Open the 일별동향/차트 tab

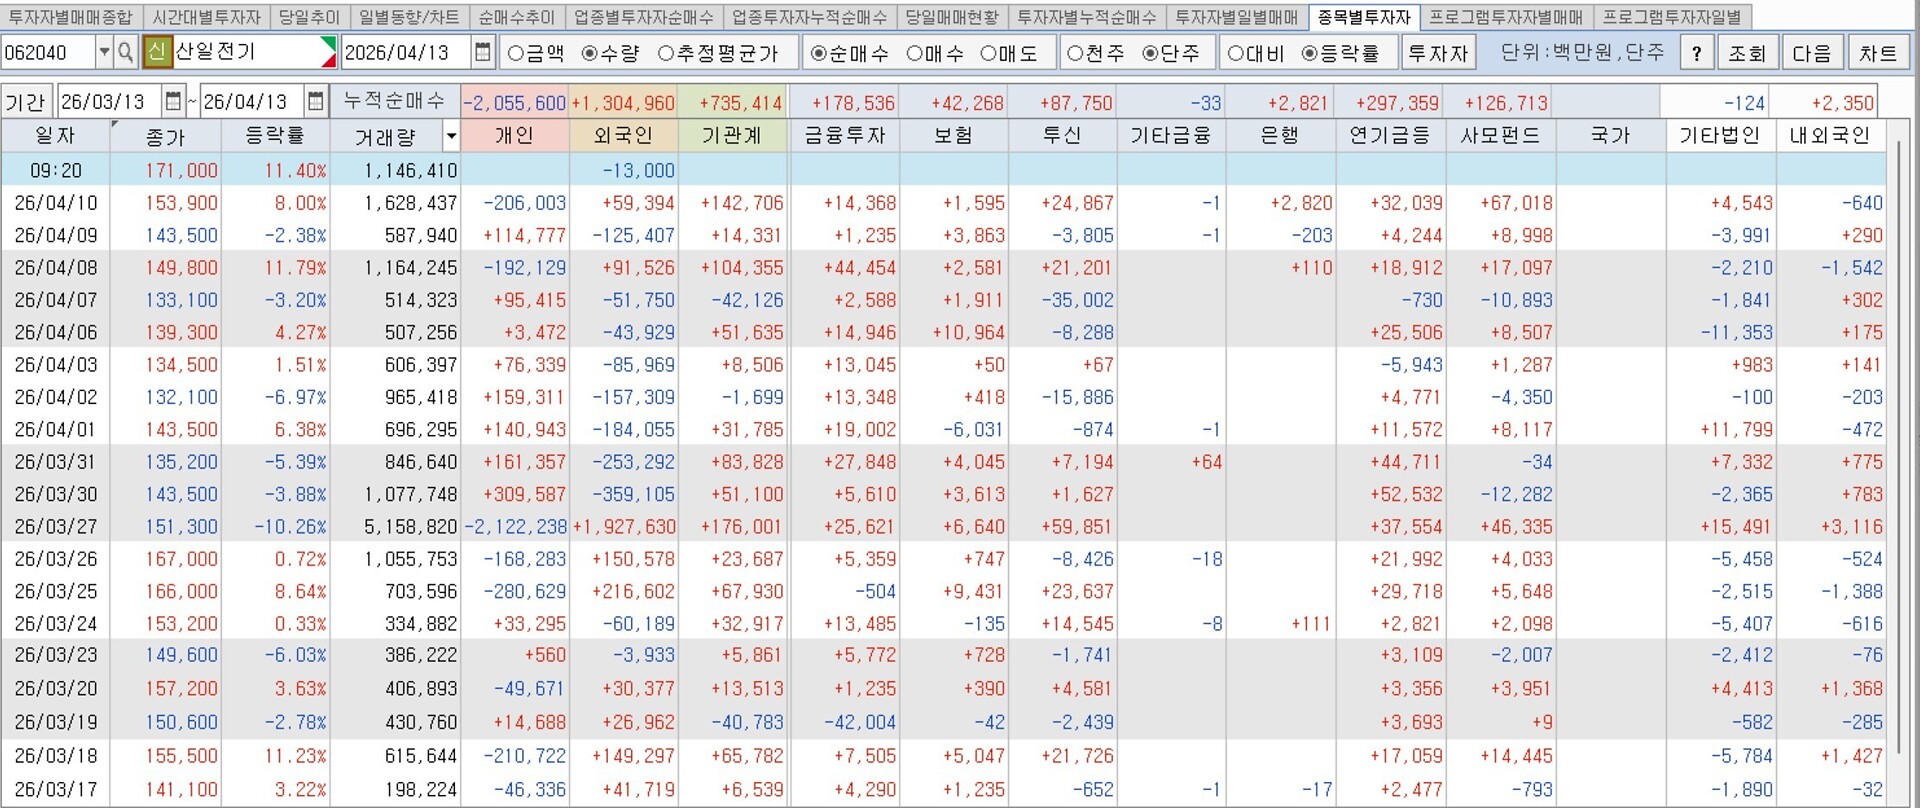pyautogui.click(x=409, y=17)
